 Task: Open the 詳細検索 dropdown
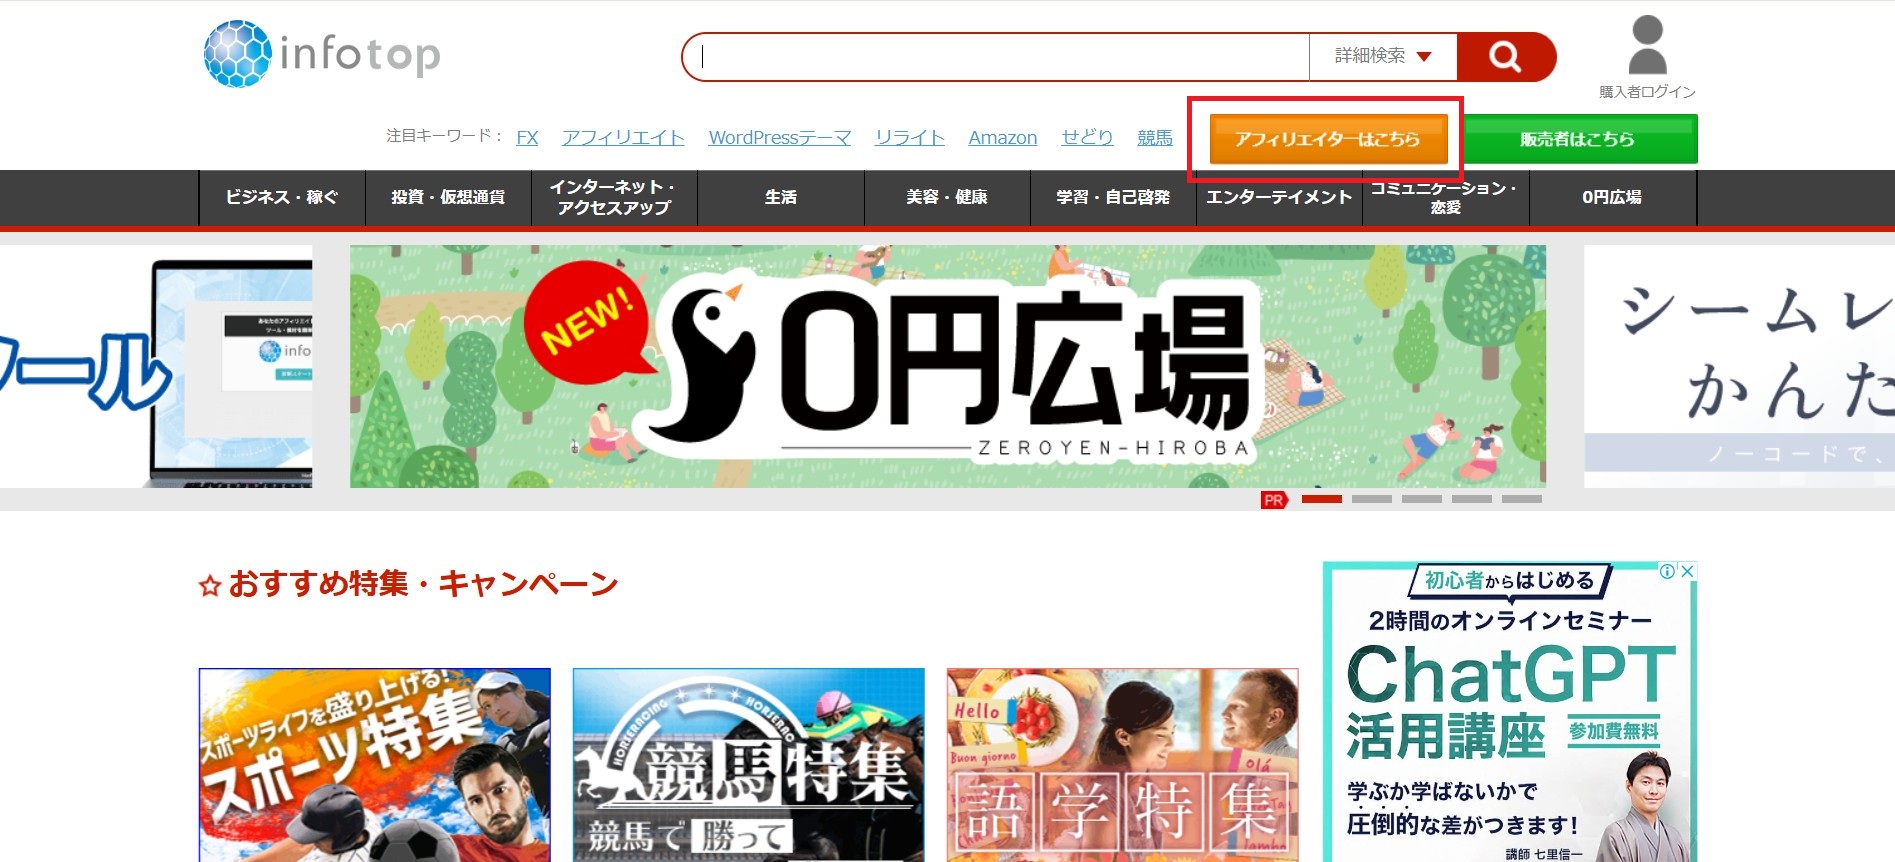point(1383,56)
